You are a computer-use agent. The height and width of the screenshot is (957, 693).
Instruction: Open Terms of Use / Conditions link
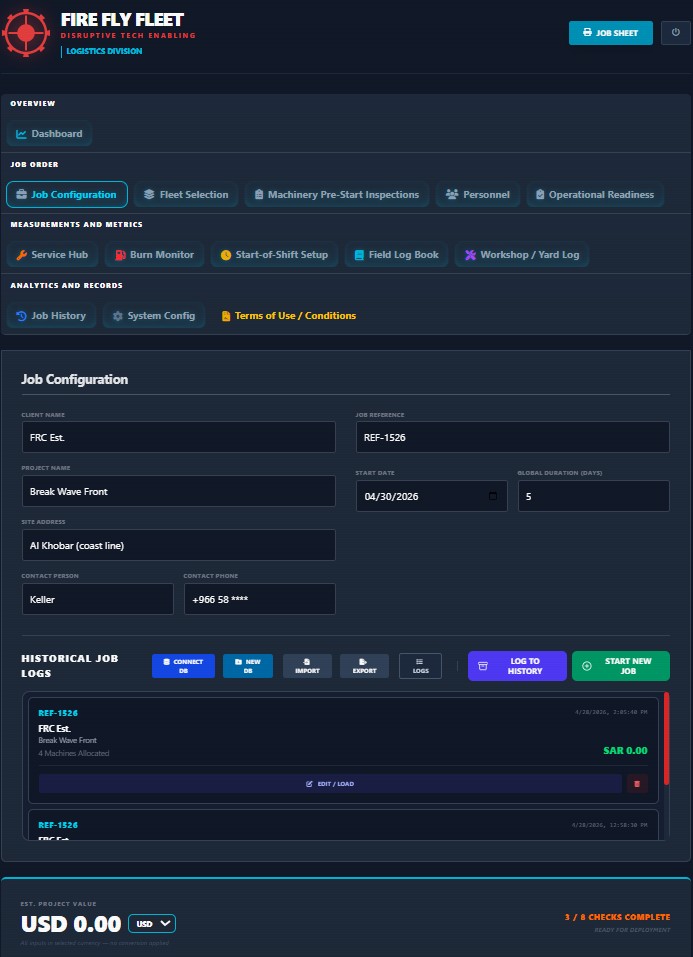[x=288, y=316]
